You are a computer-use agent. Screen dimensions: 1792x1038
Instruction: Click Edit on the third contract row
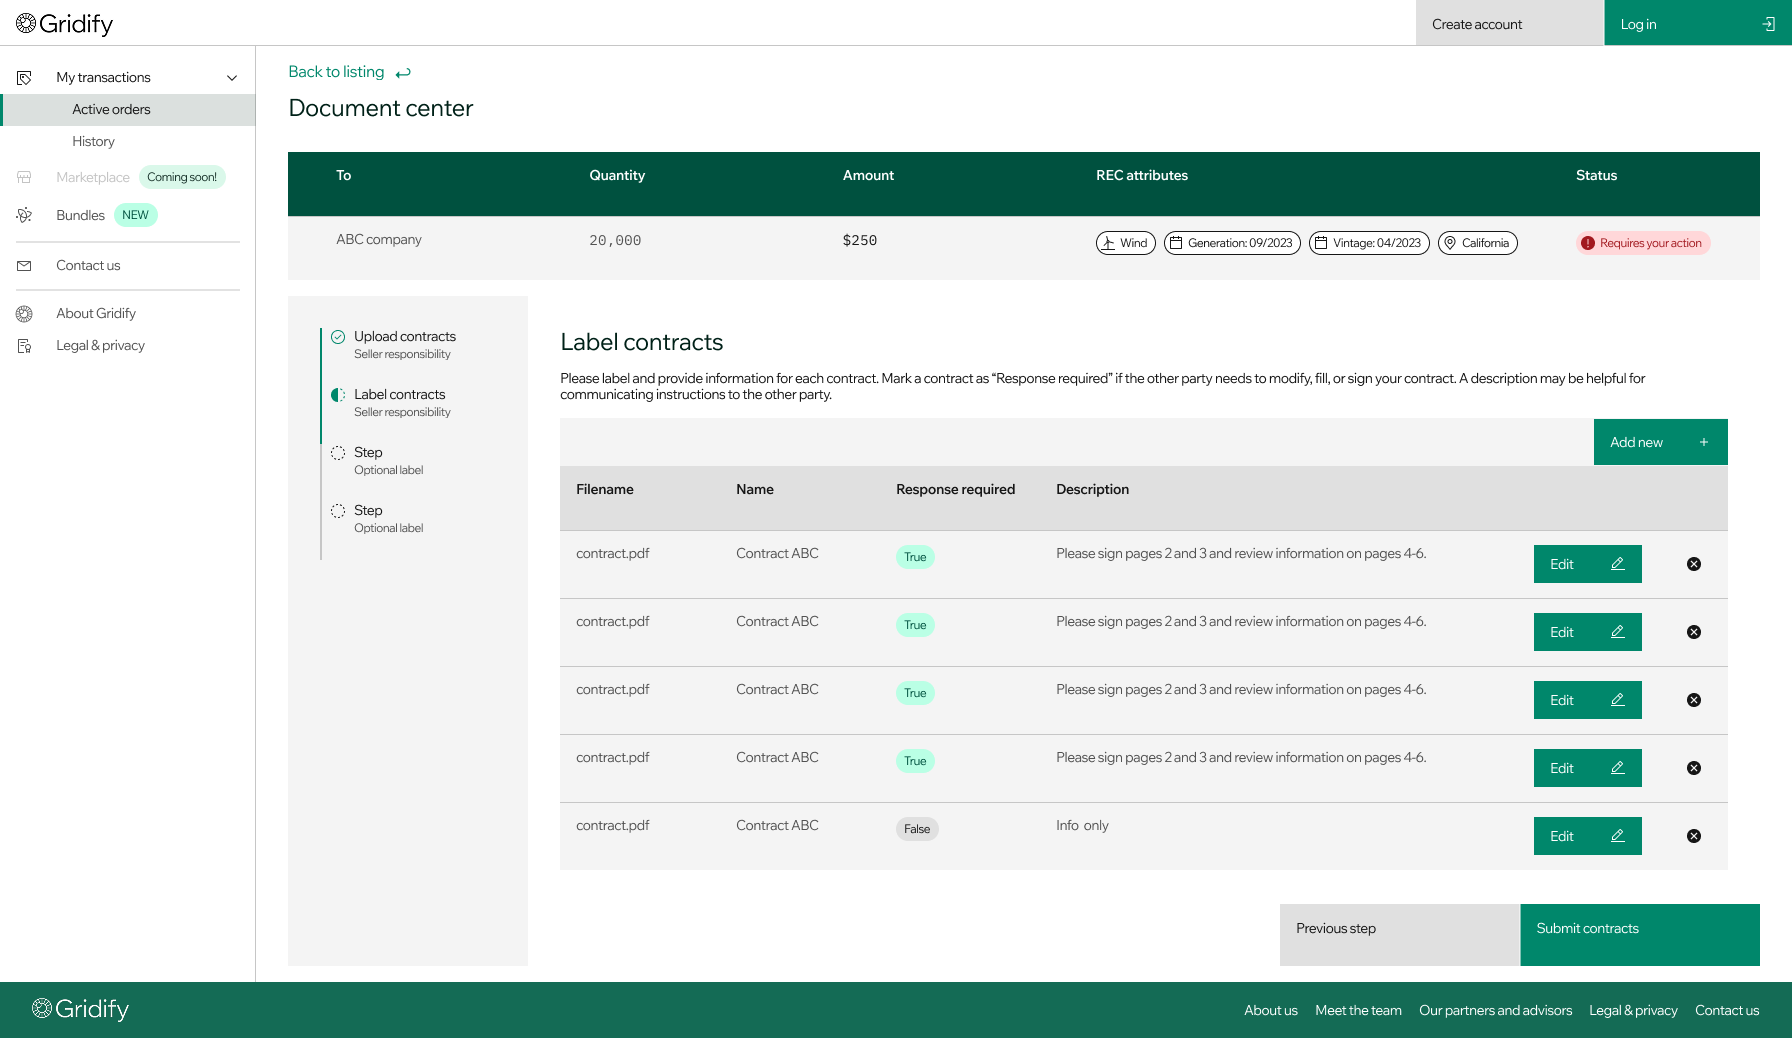[x=1587, y=700]
